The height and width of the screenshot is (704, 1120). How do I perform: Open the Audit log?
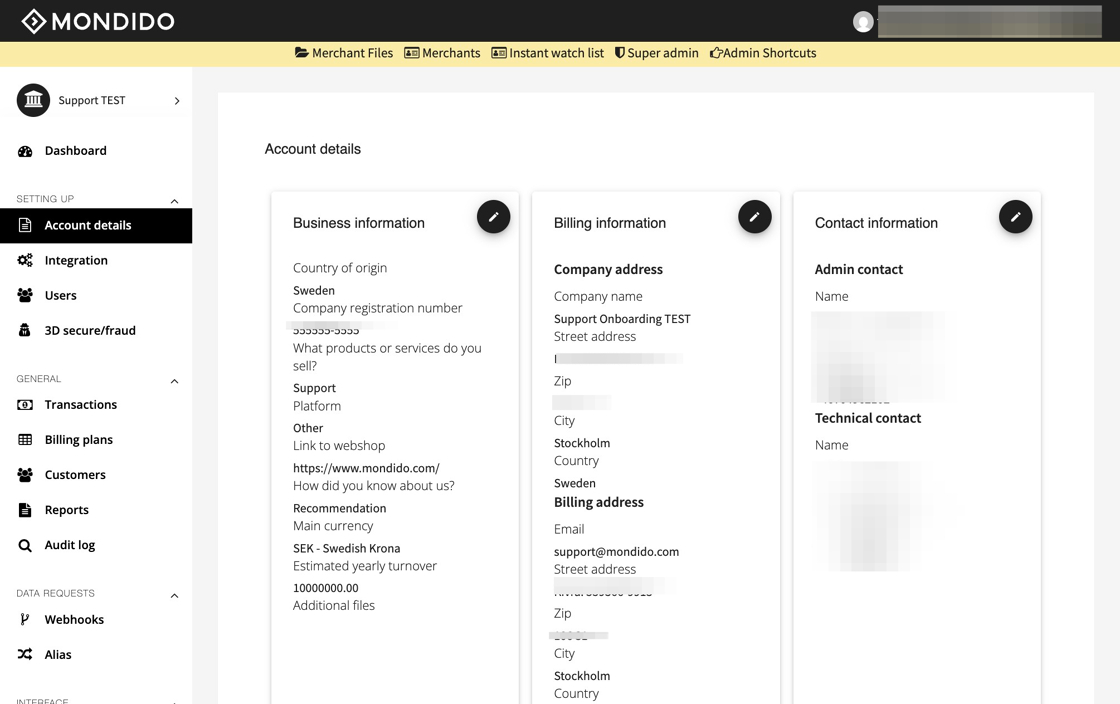[x=69, y=545]
